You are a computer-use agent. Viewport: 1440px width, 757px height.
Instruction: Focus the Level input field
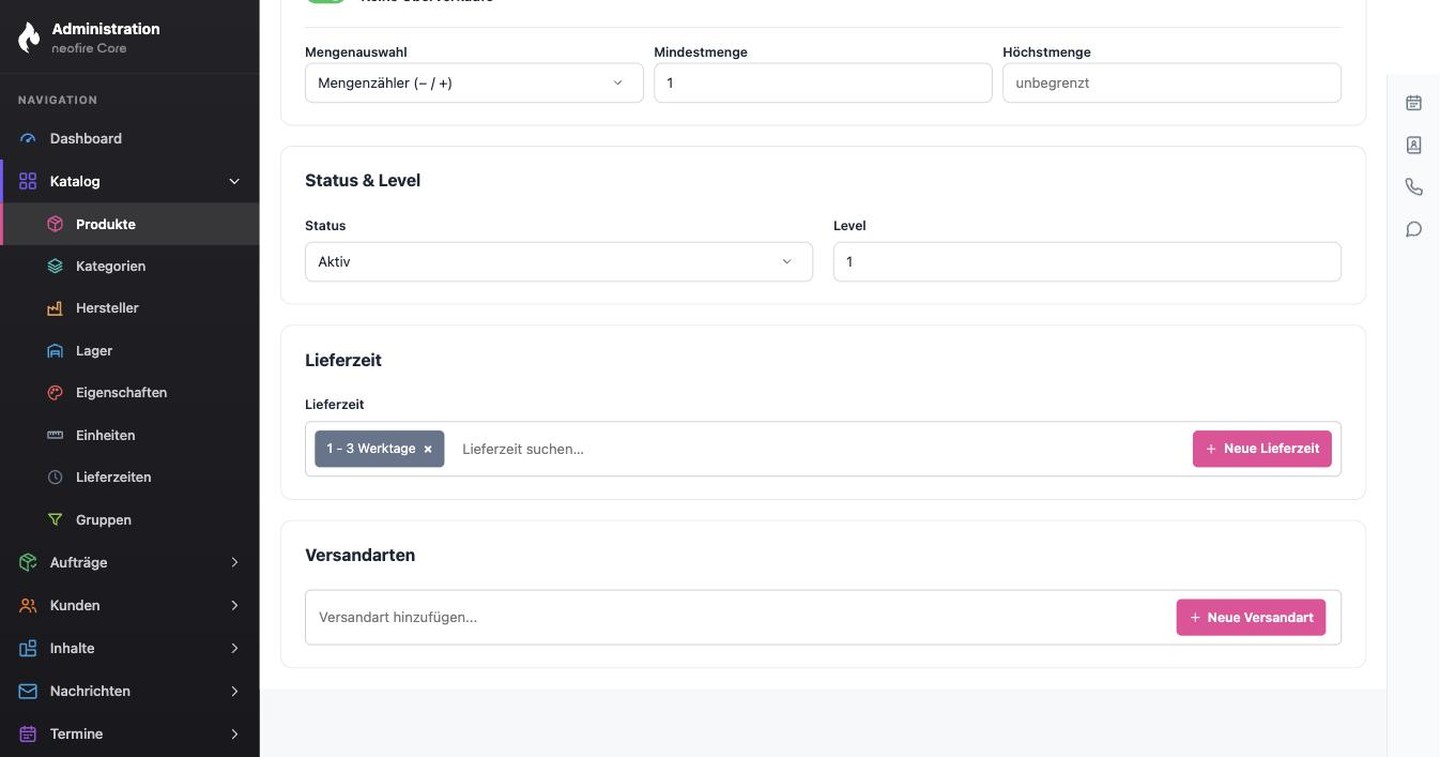click(x=1087, y=262)
